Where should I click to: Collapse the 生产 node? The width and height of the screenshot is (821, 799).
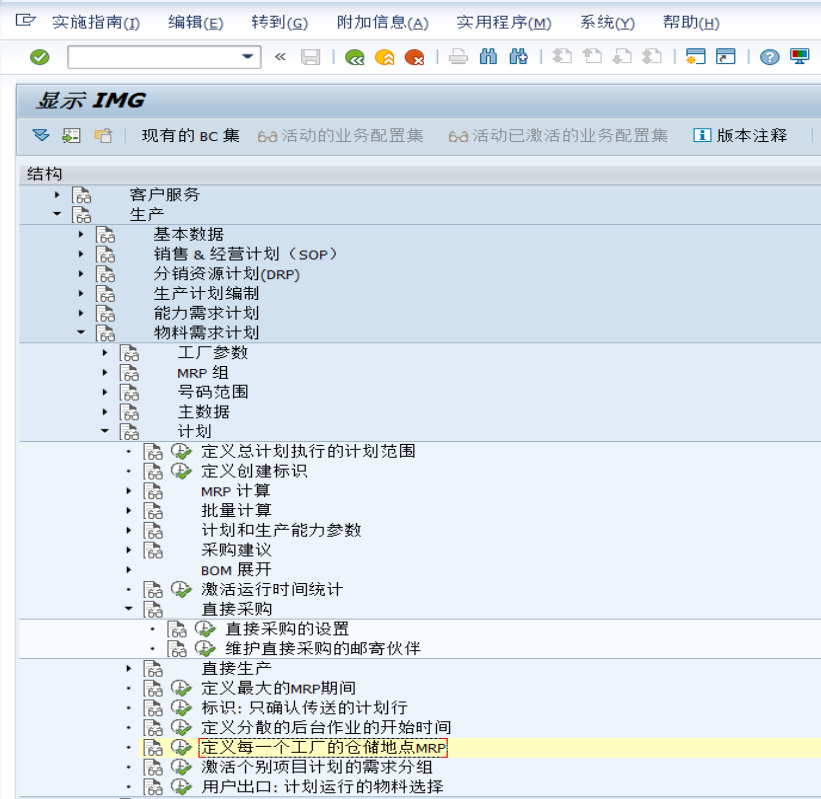(57, 214)
